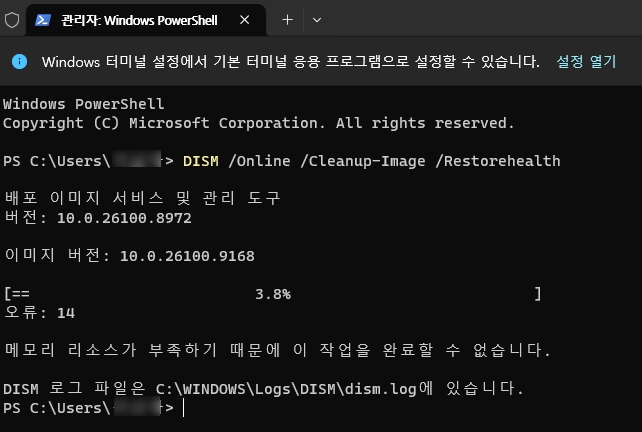This screenshot has width=642, height=432.
Task: Click the version text 10.0.26100.8972
Action: (x=124, y=218)
